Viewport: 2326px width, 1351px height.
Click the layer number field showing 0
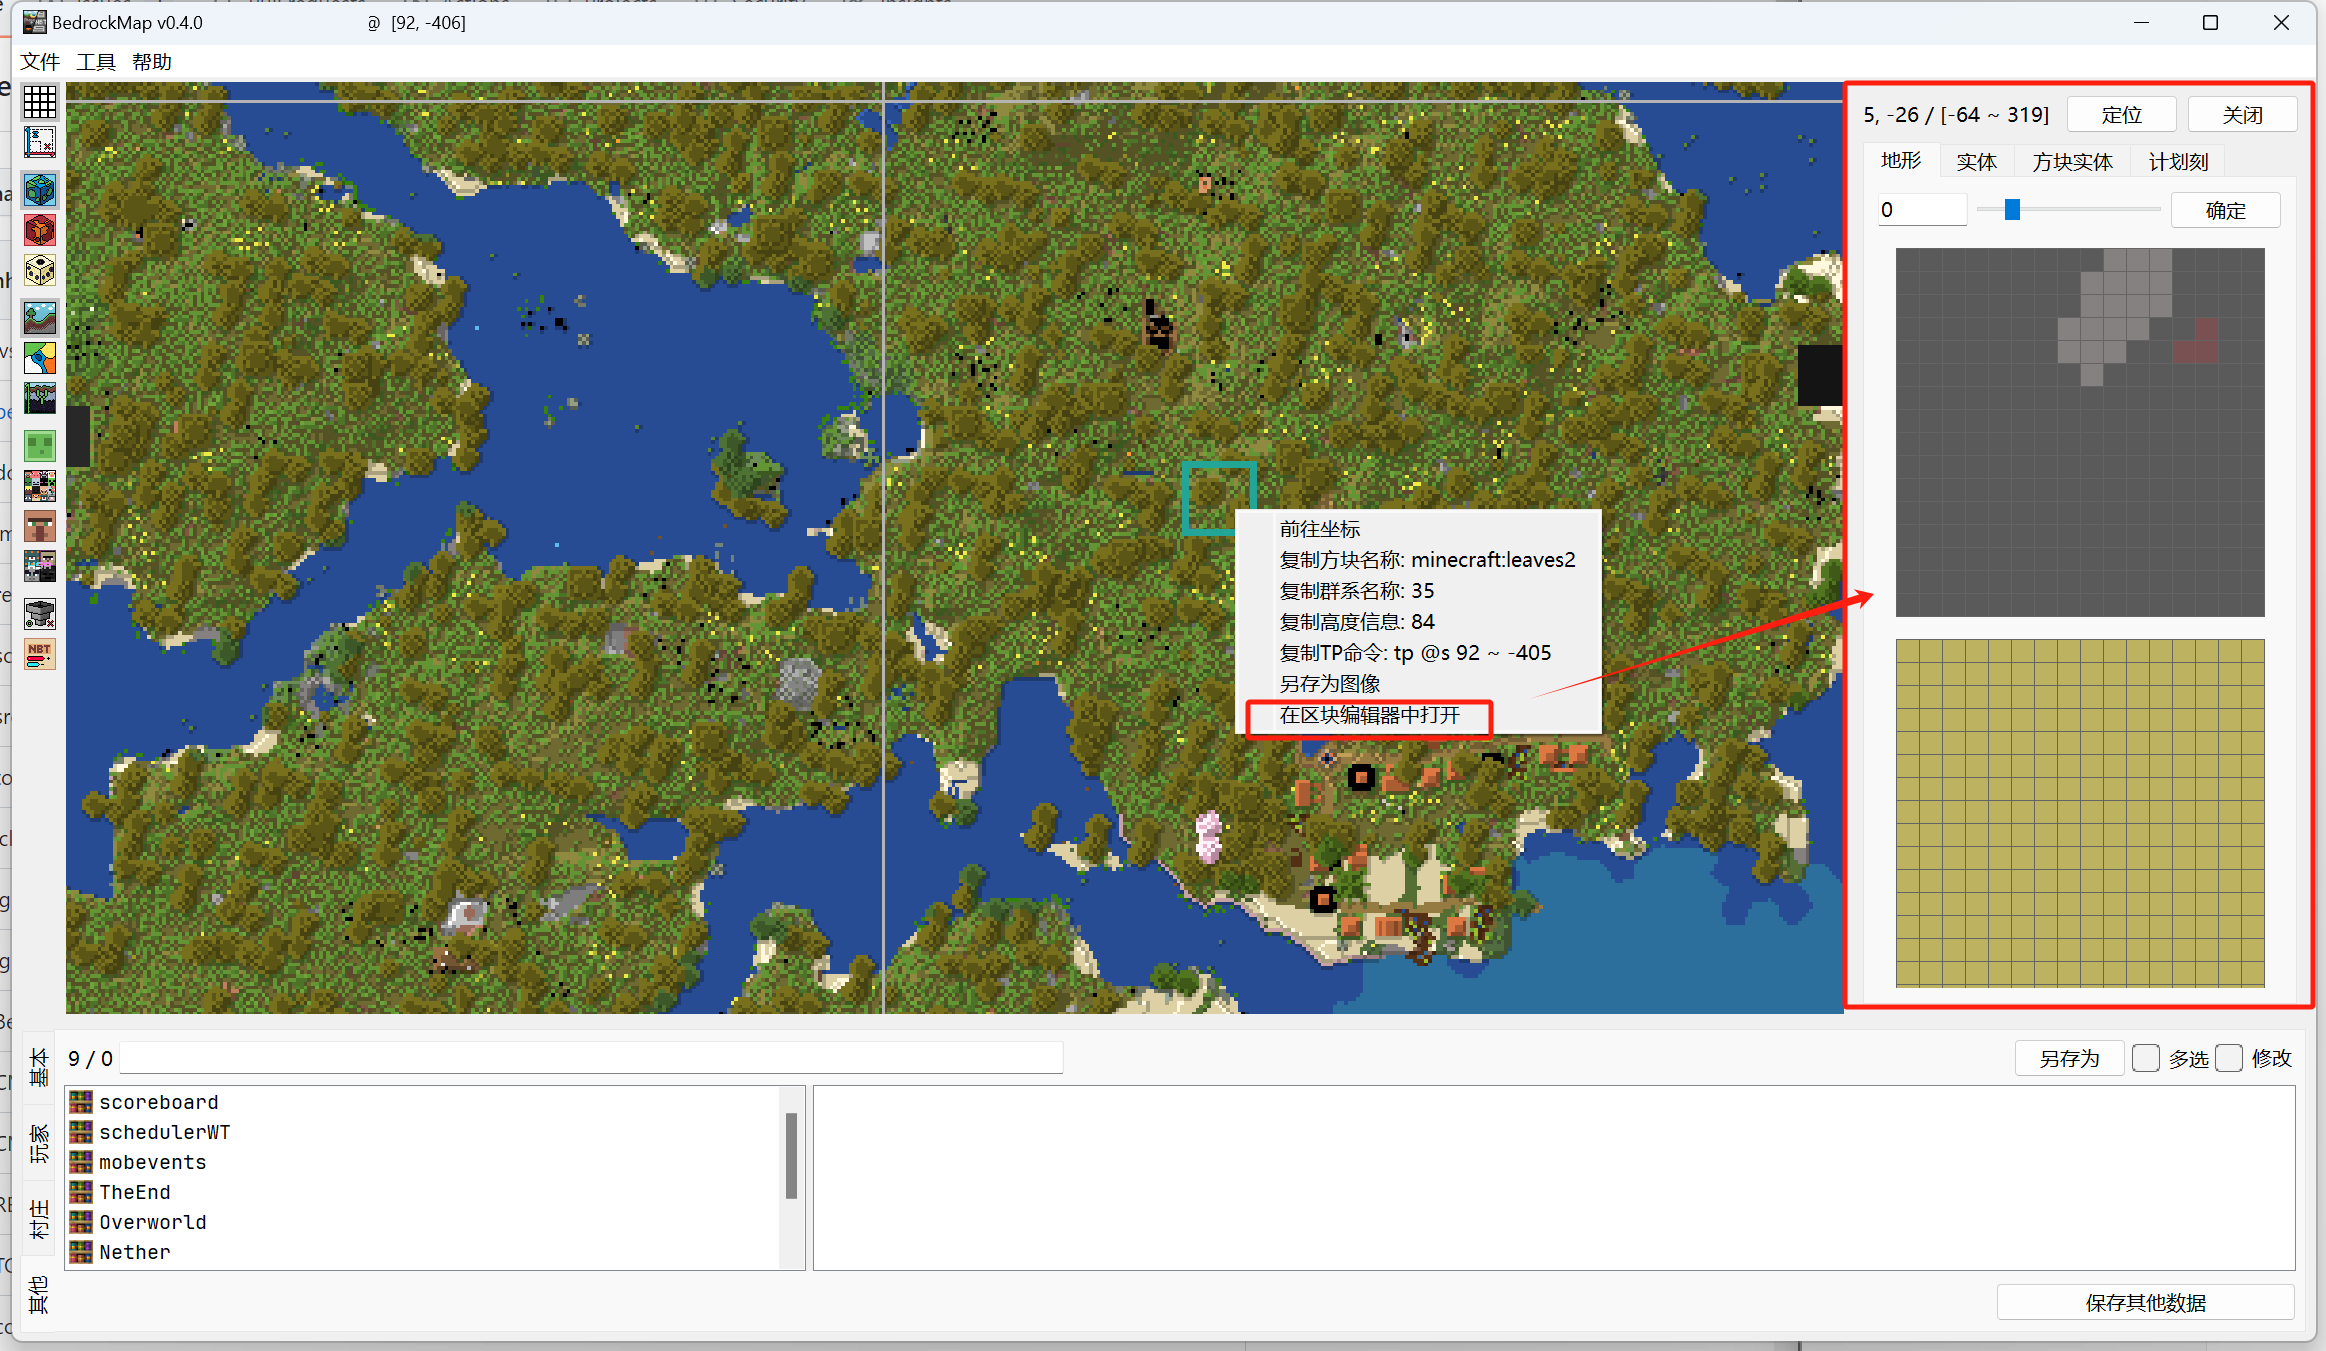tap(1922, 210)
